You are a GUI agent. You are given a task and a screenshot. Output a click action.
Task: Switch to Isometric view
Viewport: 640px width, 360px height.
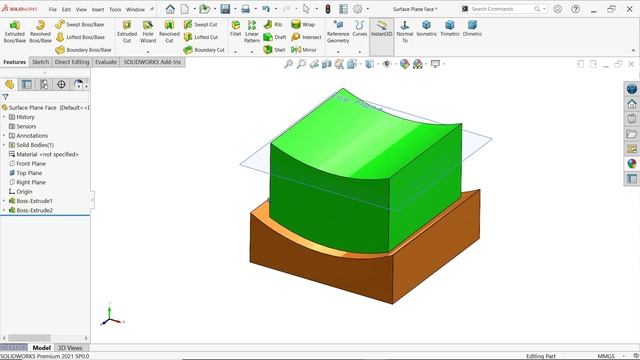427,29
